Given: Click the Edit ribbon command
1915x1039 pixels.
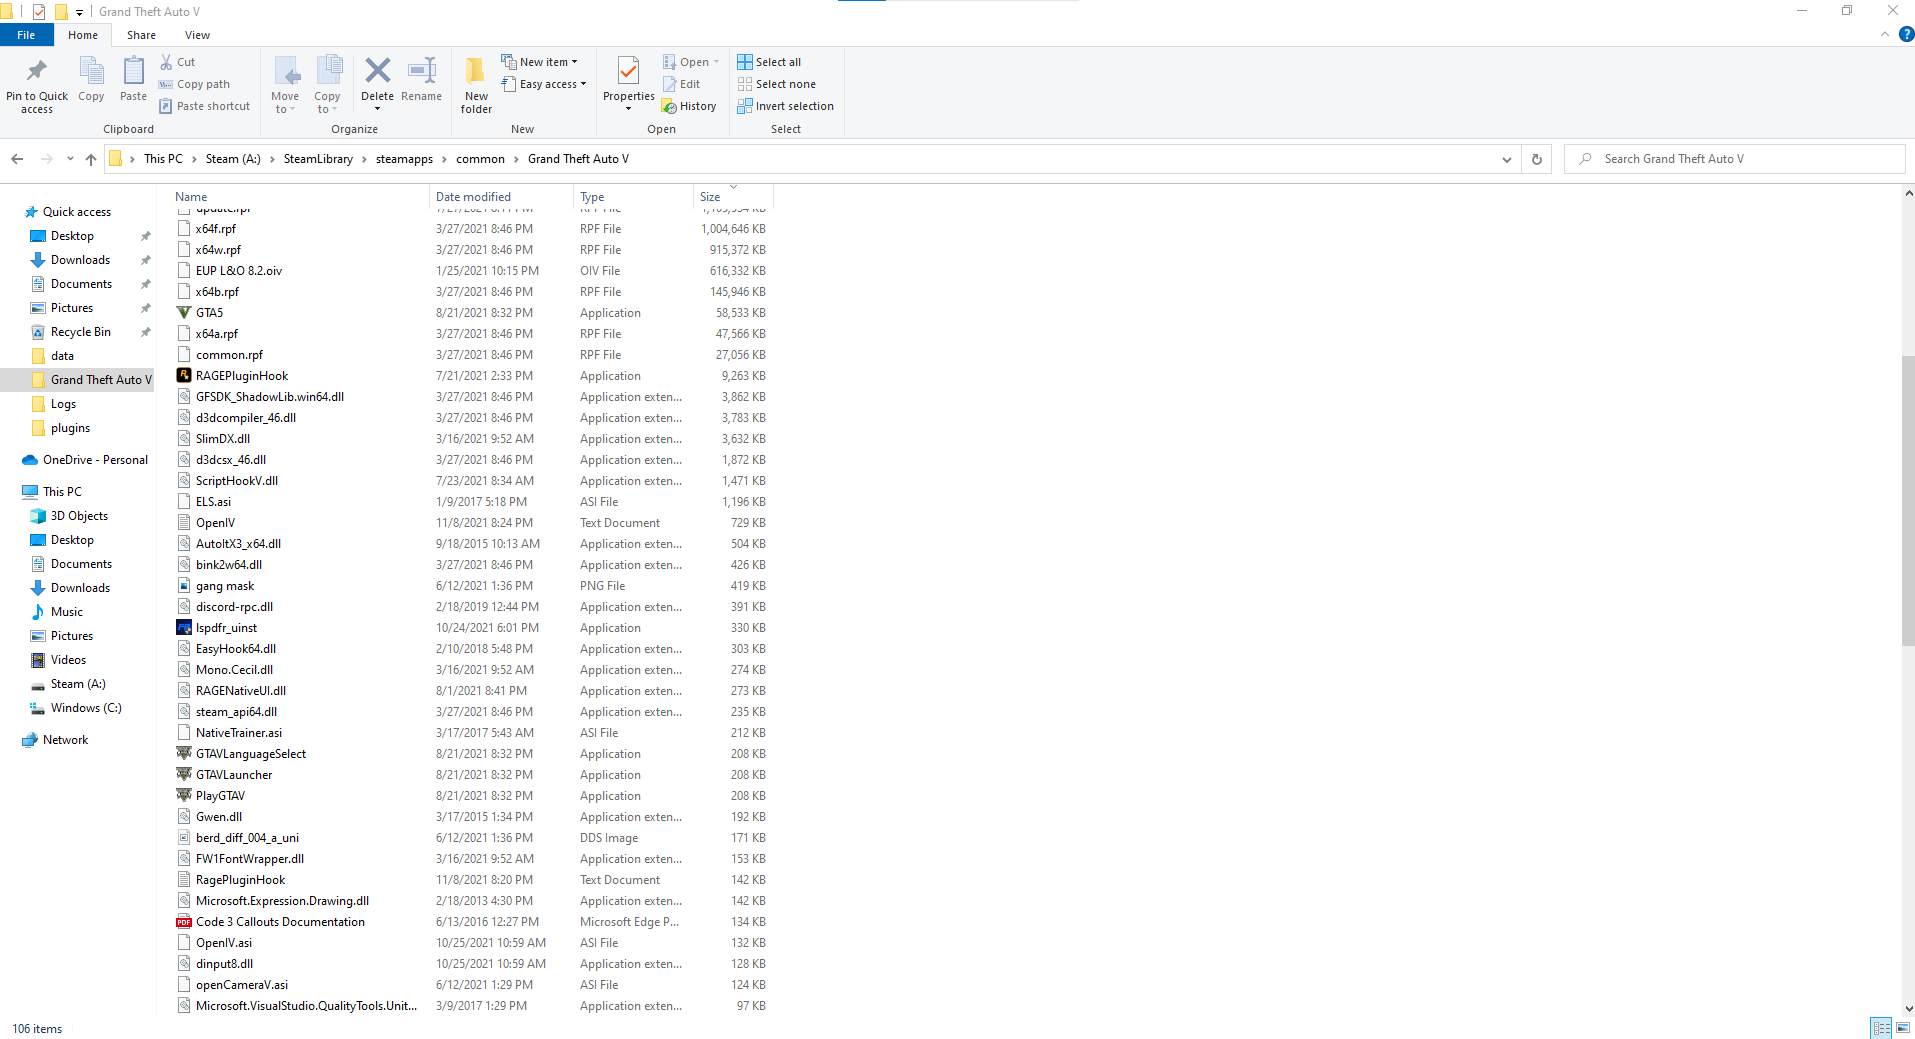Looking at the screenshot, I should coord(681,84).
